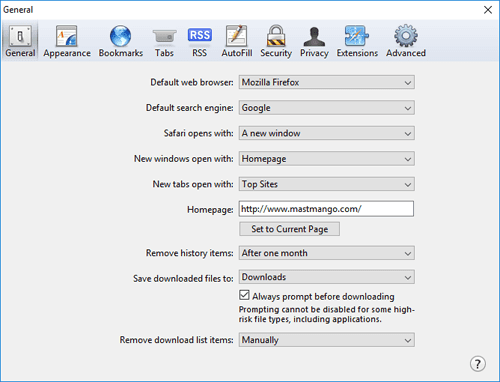Open the Bookmarks globe icon pane
The image size is (500, 382).
121,41
